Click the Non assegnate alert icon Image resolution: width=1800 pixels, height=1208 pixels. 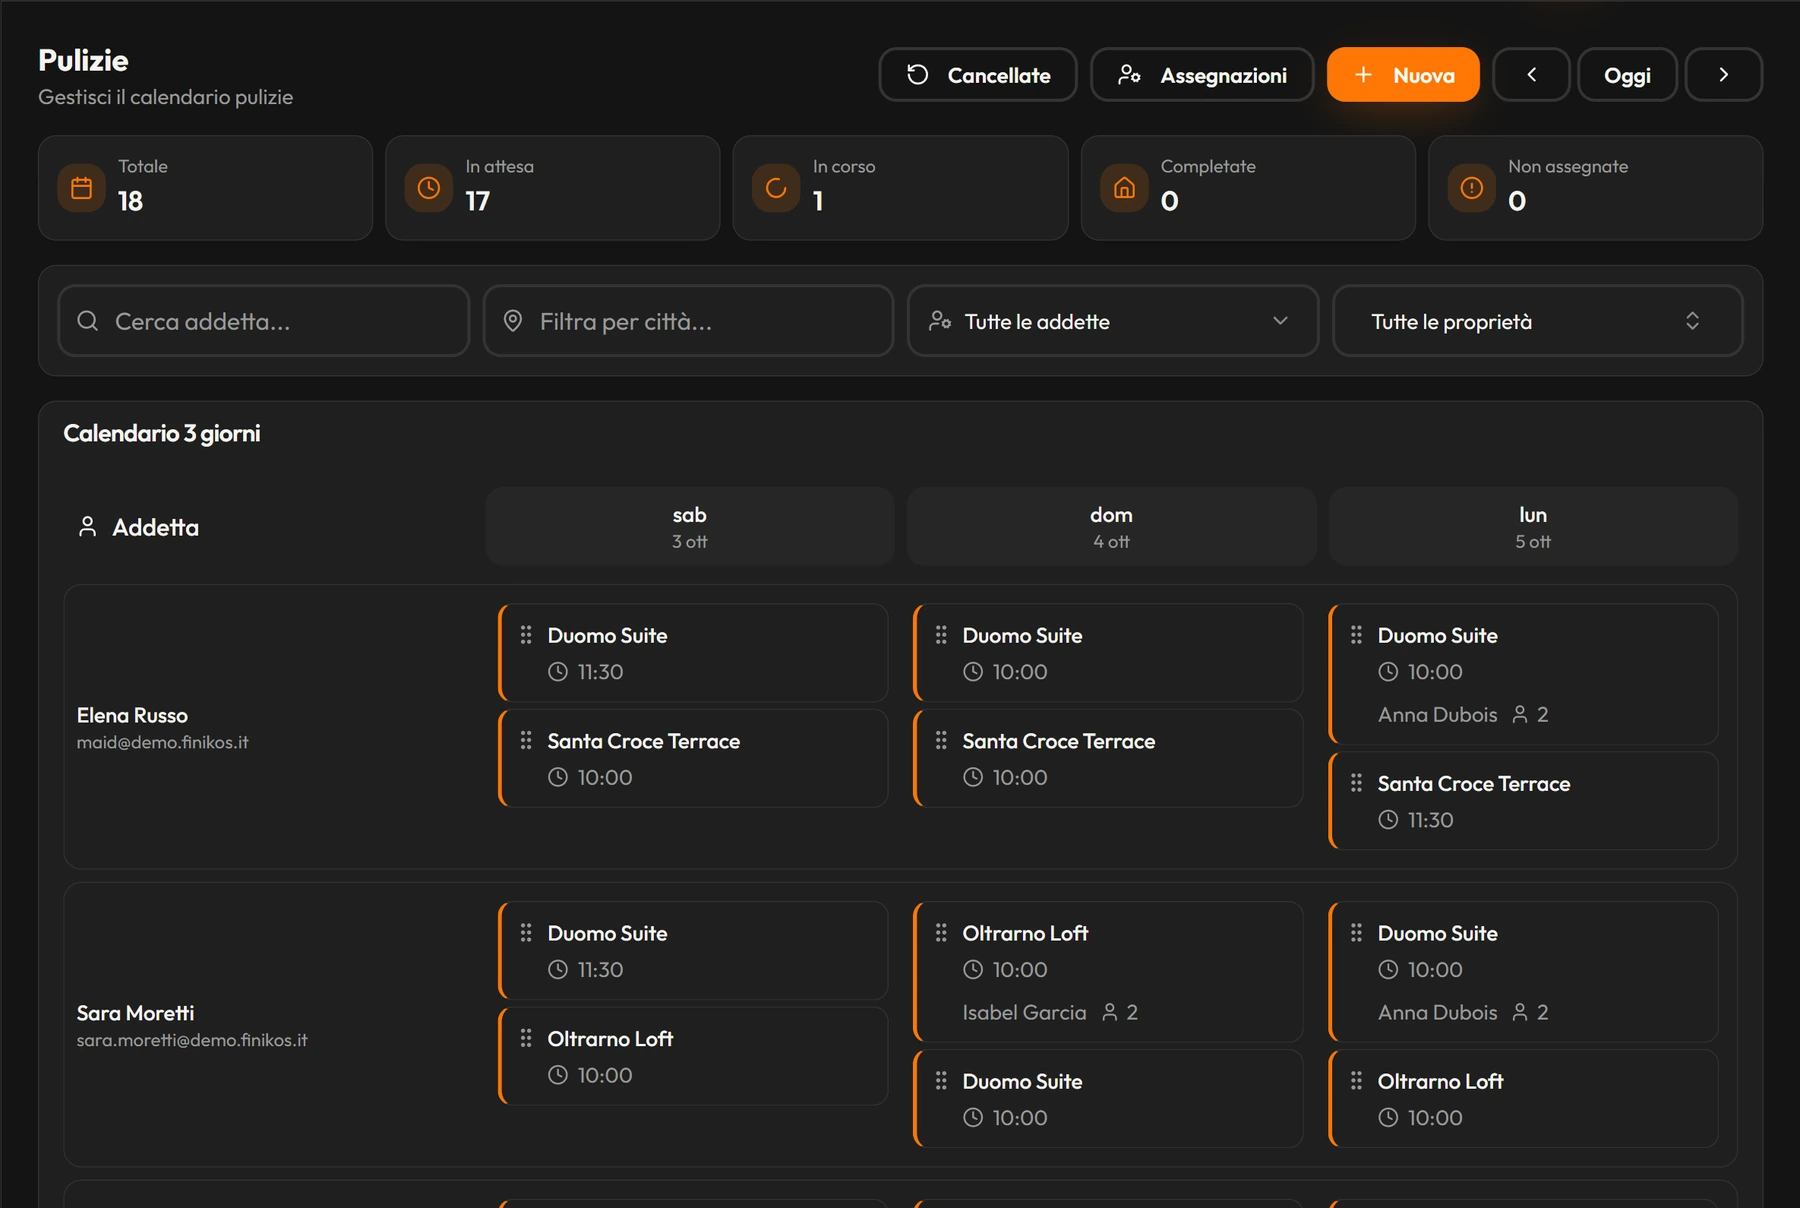[x=1472, y=188]
